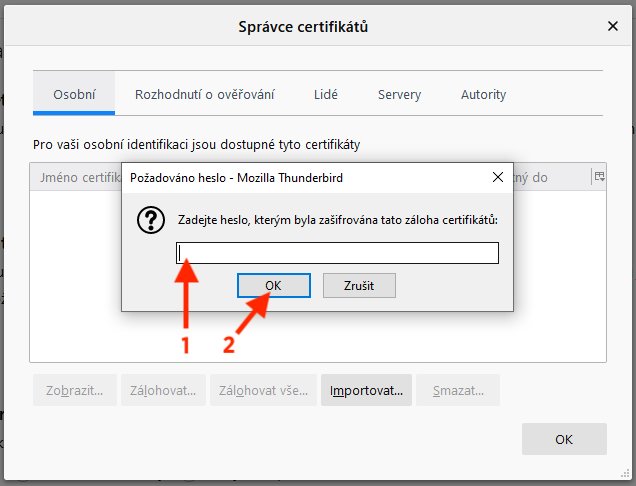The image size is (636, 486).
Task: Click the Zobrazit... button
Action: coord(75,390)
